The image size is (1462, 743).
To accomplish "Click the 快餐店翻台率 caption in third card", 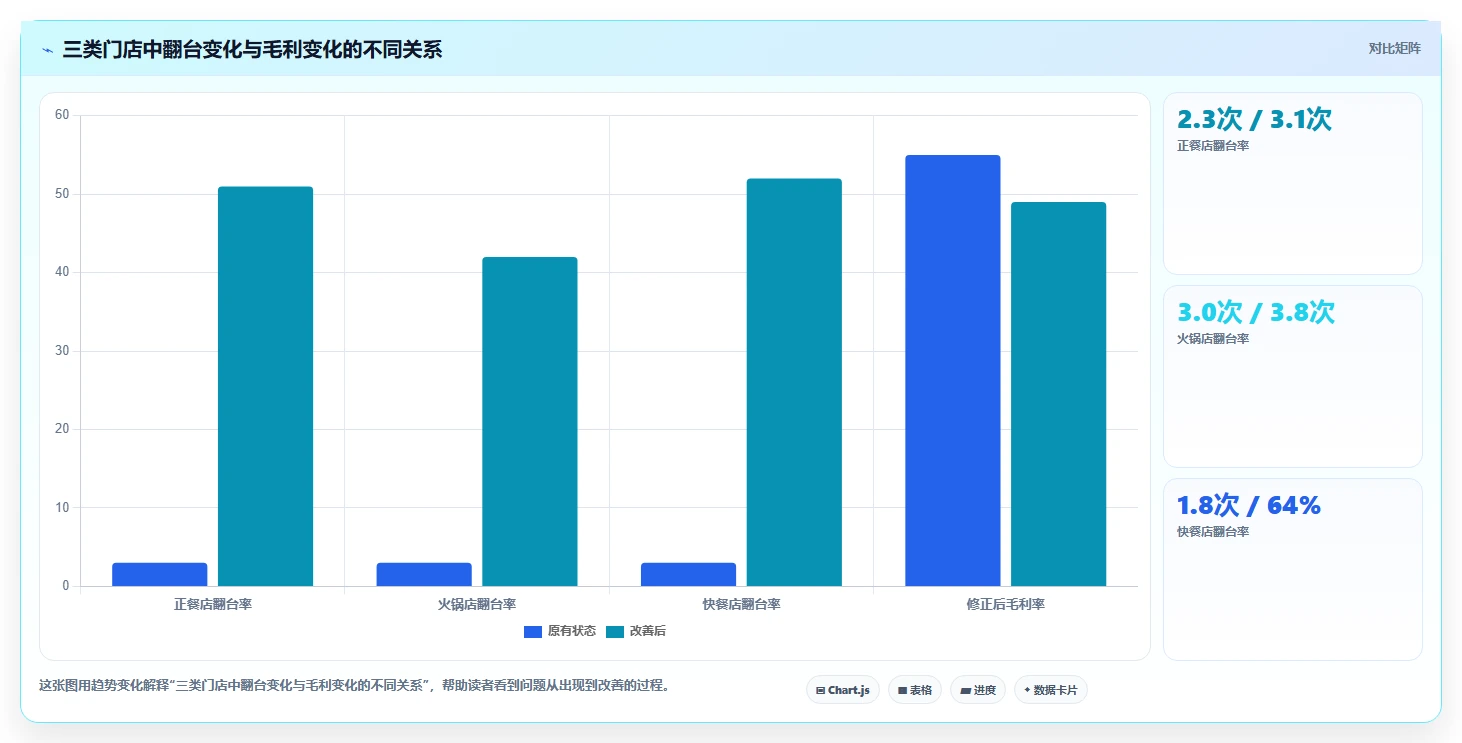I will tap(1213, 532).
